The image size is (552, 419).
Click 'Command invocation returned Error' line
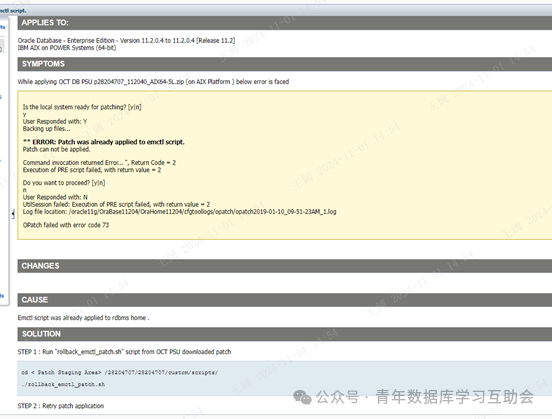[99, 163]
